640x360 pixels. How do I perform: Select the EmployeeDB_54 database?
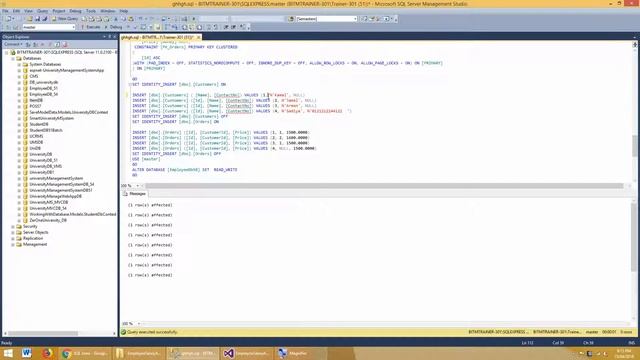(x=43, y=94)
